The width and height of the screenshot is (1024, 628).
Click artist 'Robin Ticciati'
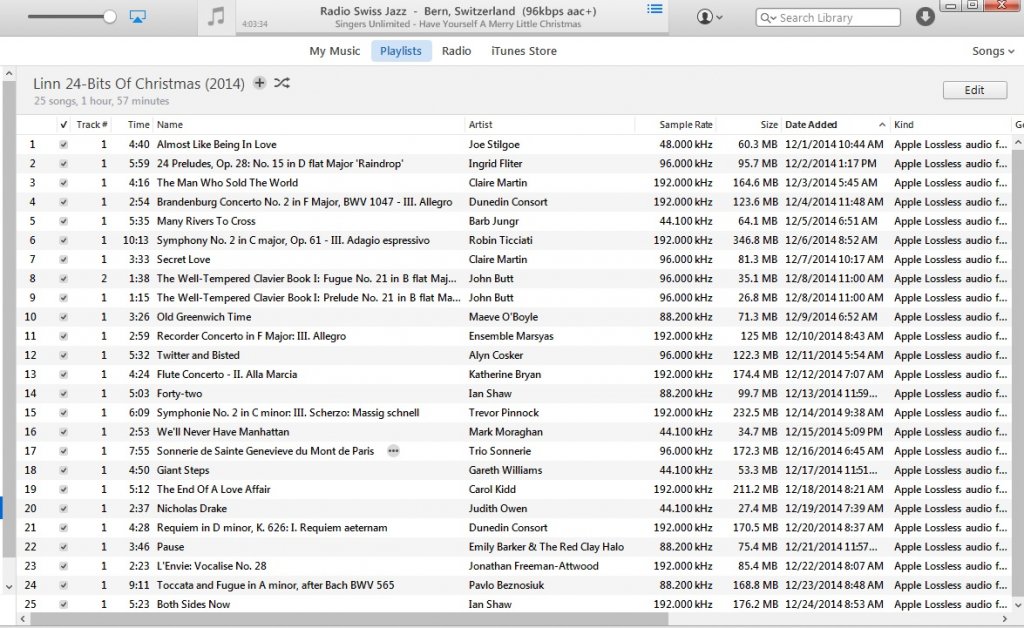[500, 240]
